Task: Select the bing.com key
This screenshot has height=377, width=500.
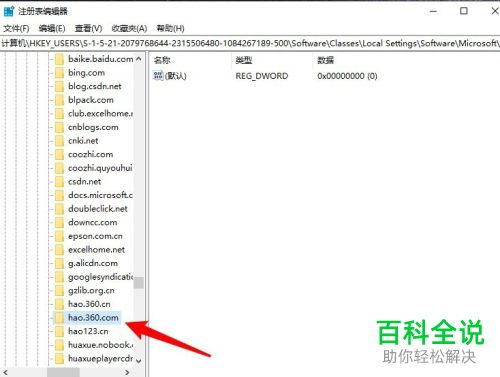Action: [x=86, y=73]
